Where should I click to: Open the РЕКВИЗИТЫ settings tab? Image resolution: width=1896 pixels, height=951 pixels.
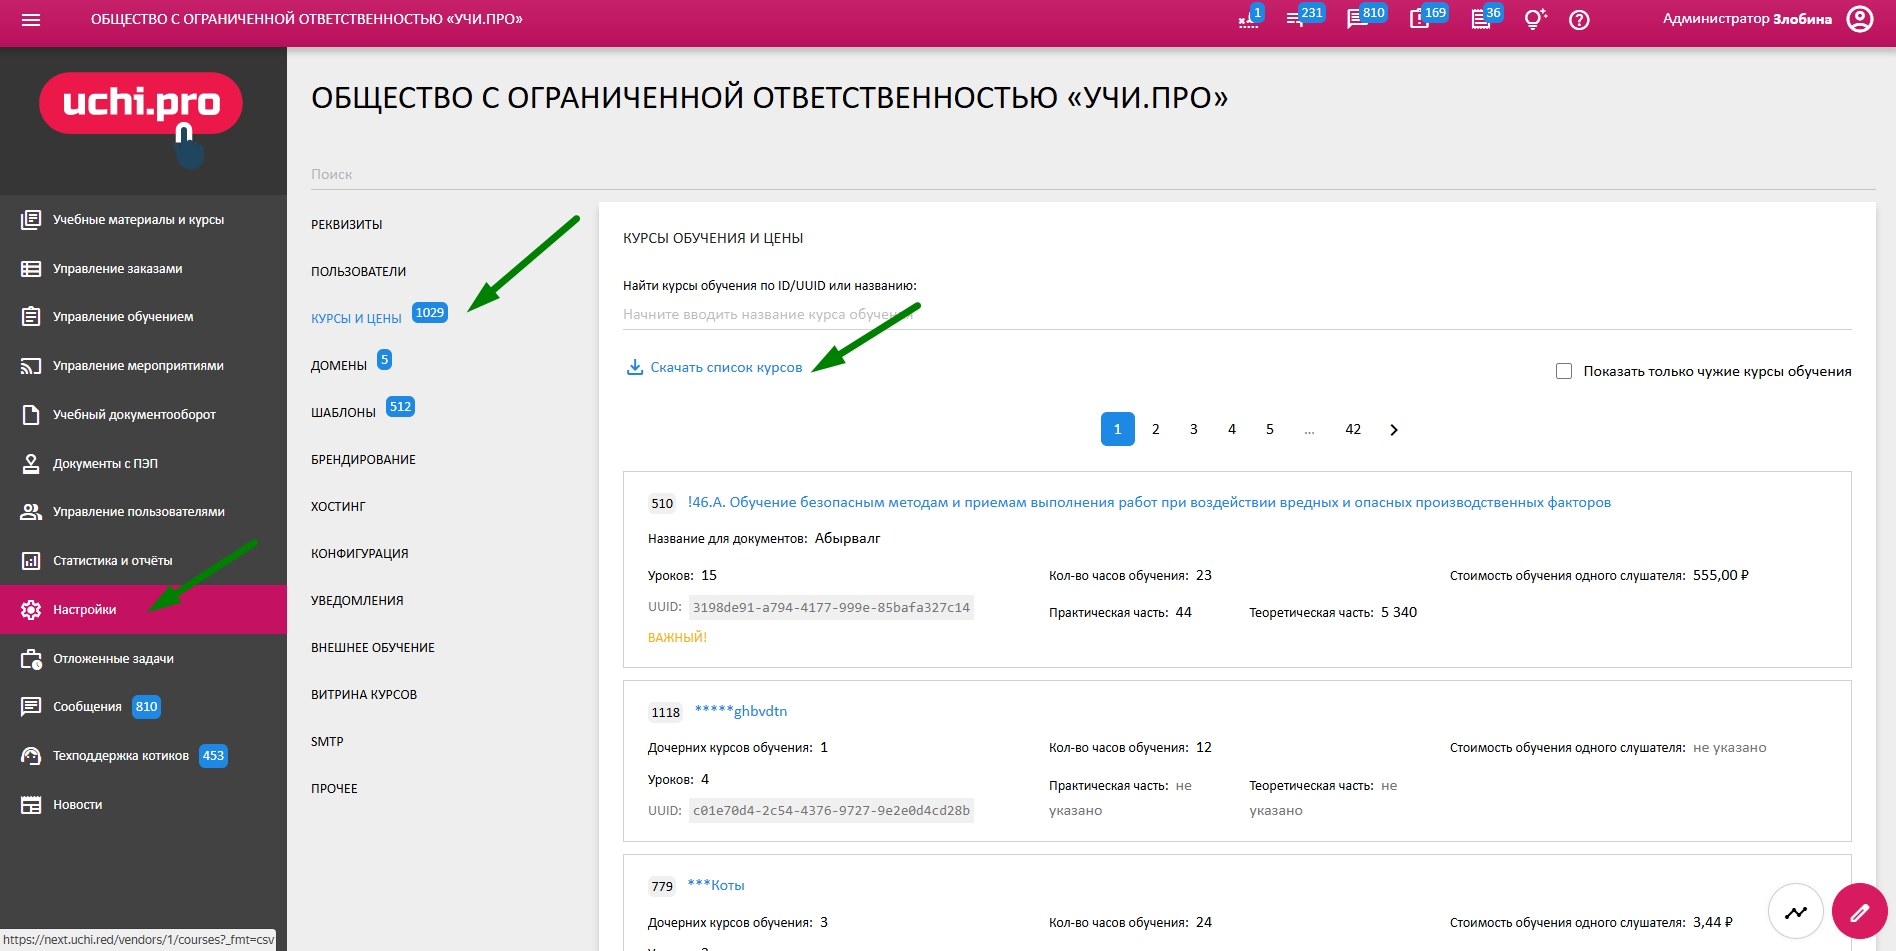(346, 224)
